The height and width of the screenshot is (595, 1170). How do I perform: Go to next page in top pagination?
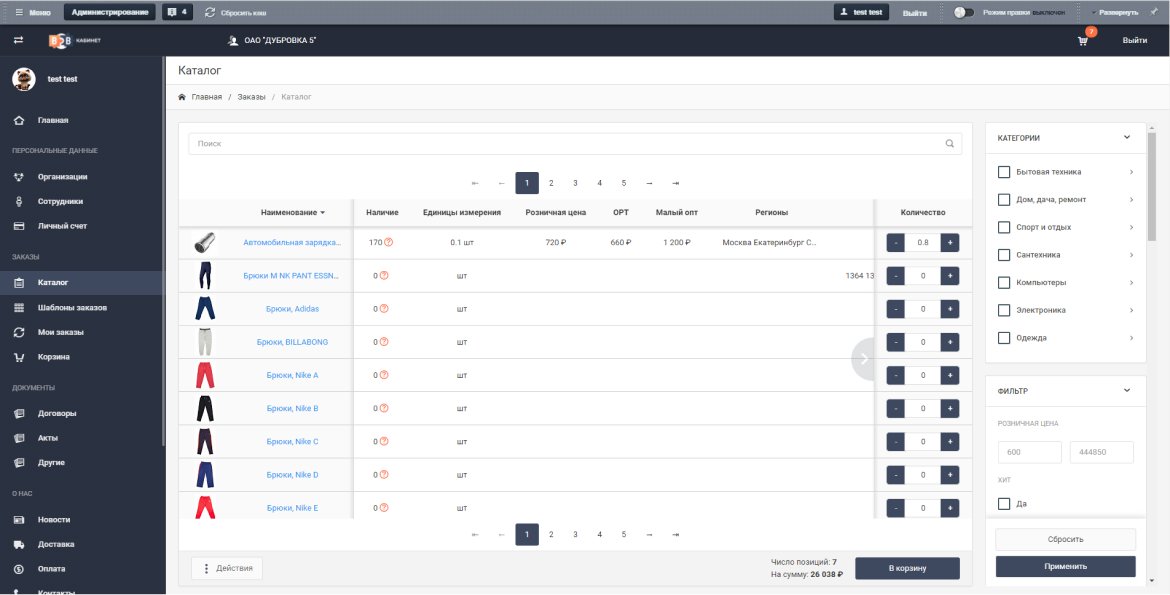tap(649, 183)
